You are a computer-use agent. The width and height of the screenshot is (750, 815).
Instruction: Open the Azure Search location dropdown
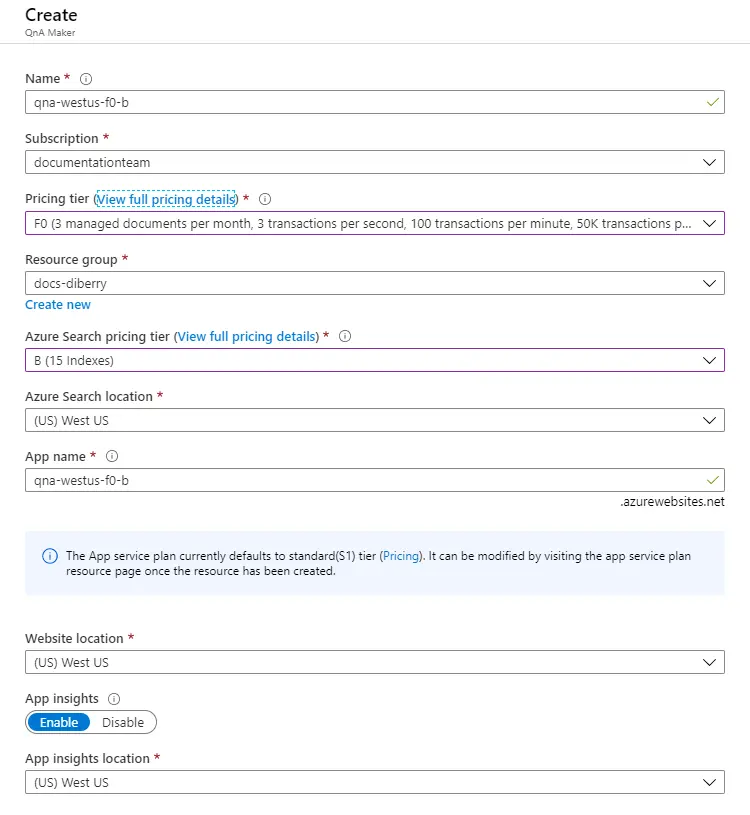point(374,420)
